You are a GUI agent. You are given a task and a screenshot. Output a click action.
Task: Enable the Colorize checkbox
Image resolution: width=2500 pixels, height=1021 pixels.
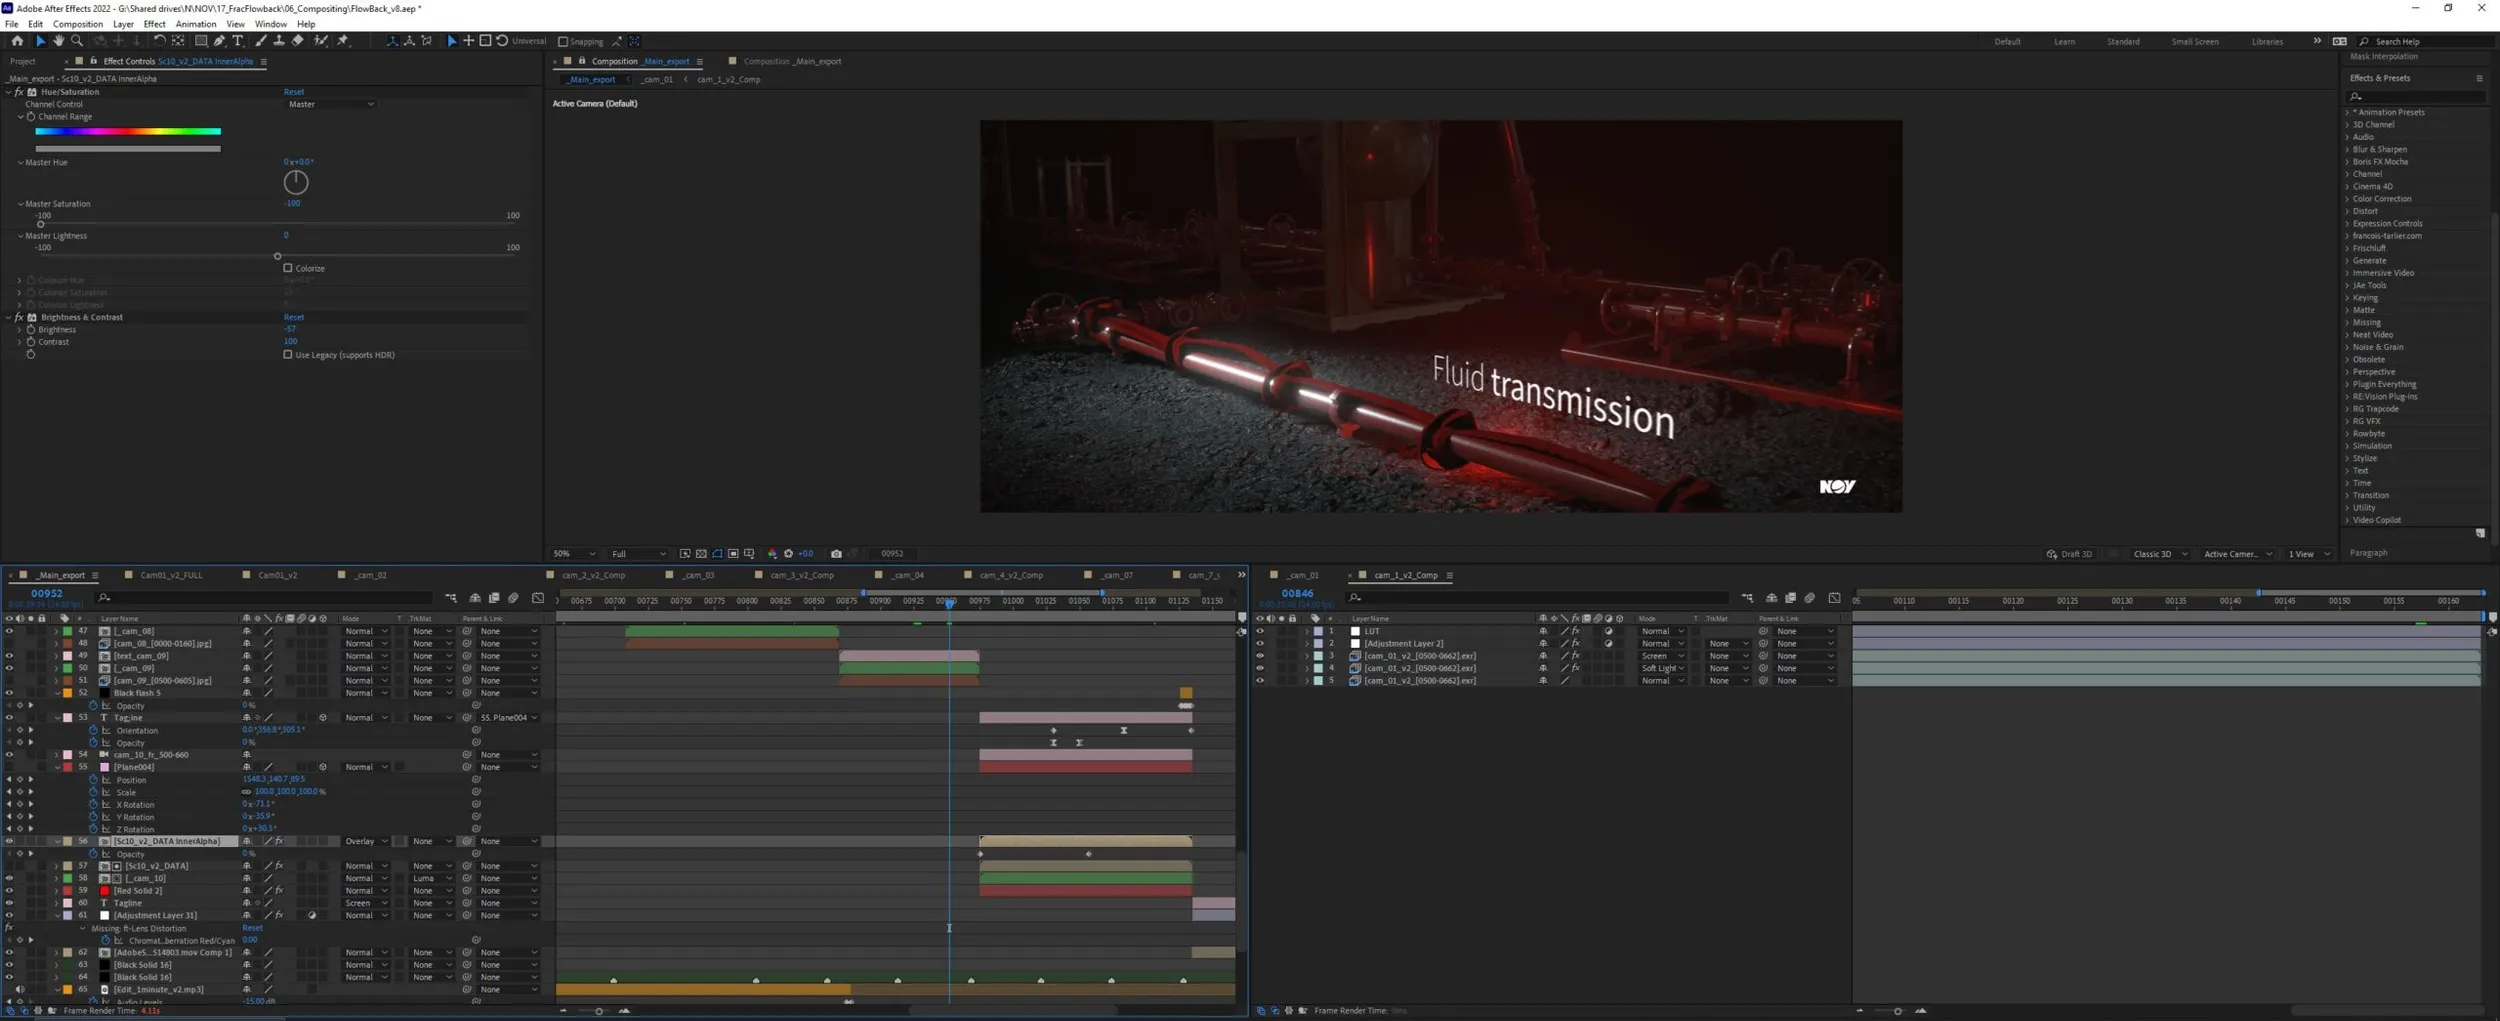288,268
